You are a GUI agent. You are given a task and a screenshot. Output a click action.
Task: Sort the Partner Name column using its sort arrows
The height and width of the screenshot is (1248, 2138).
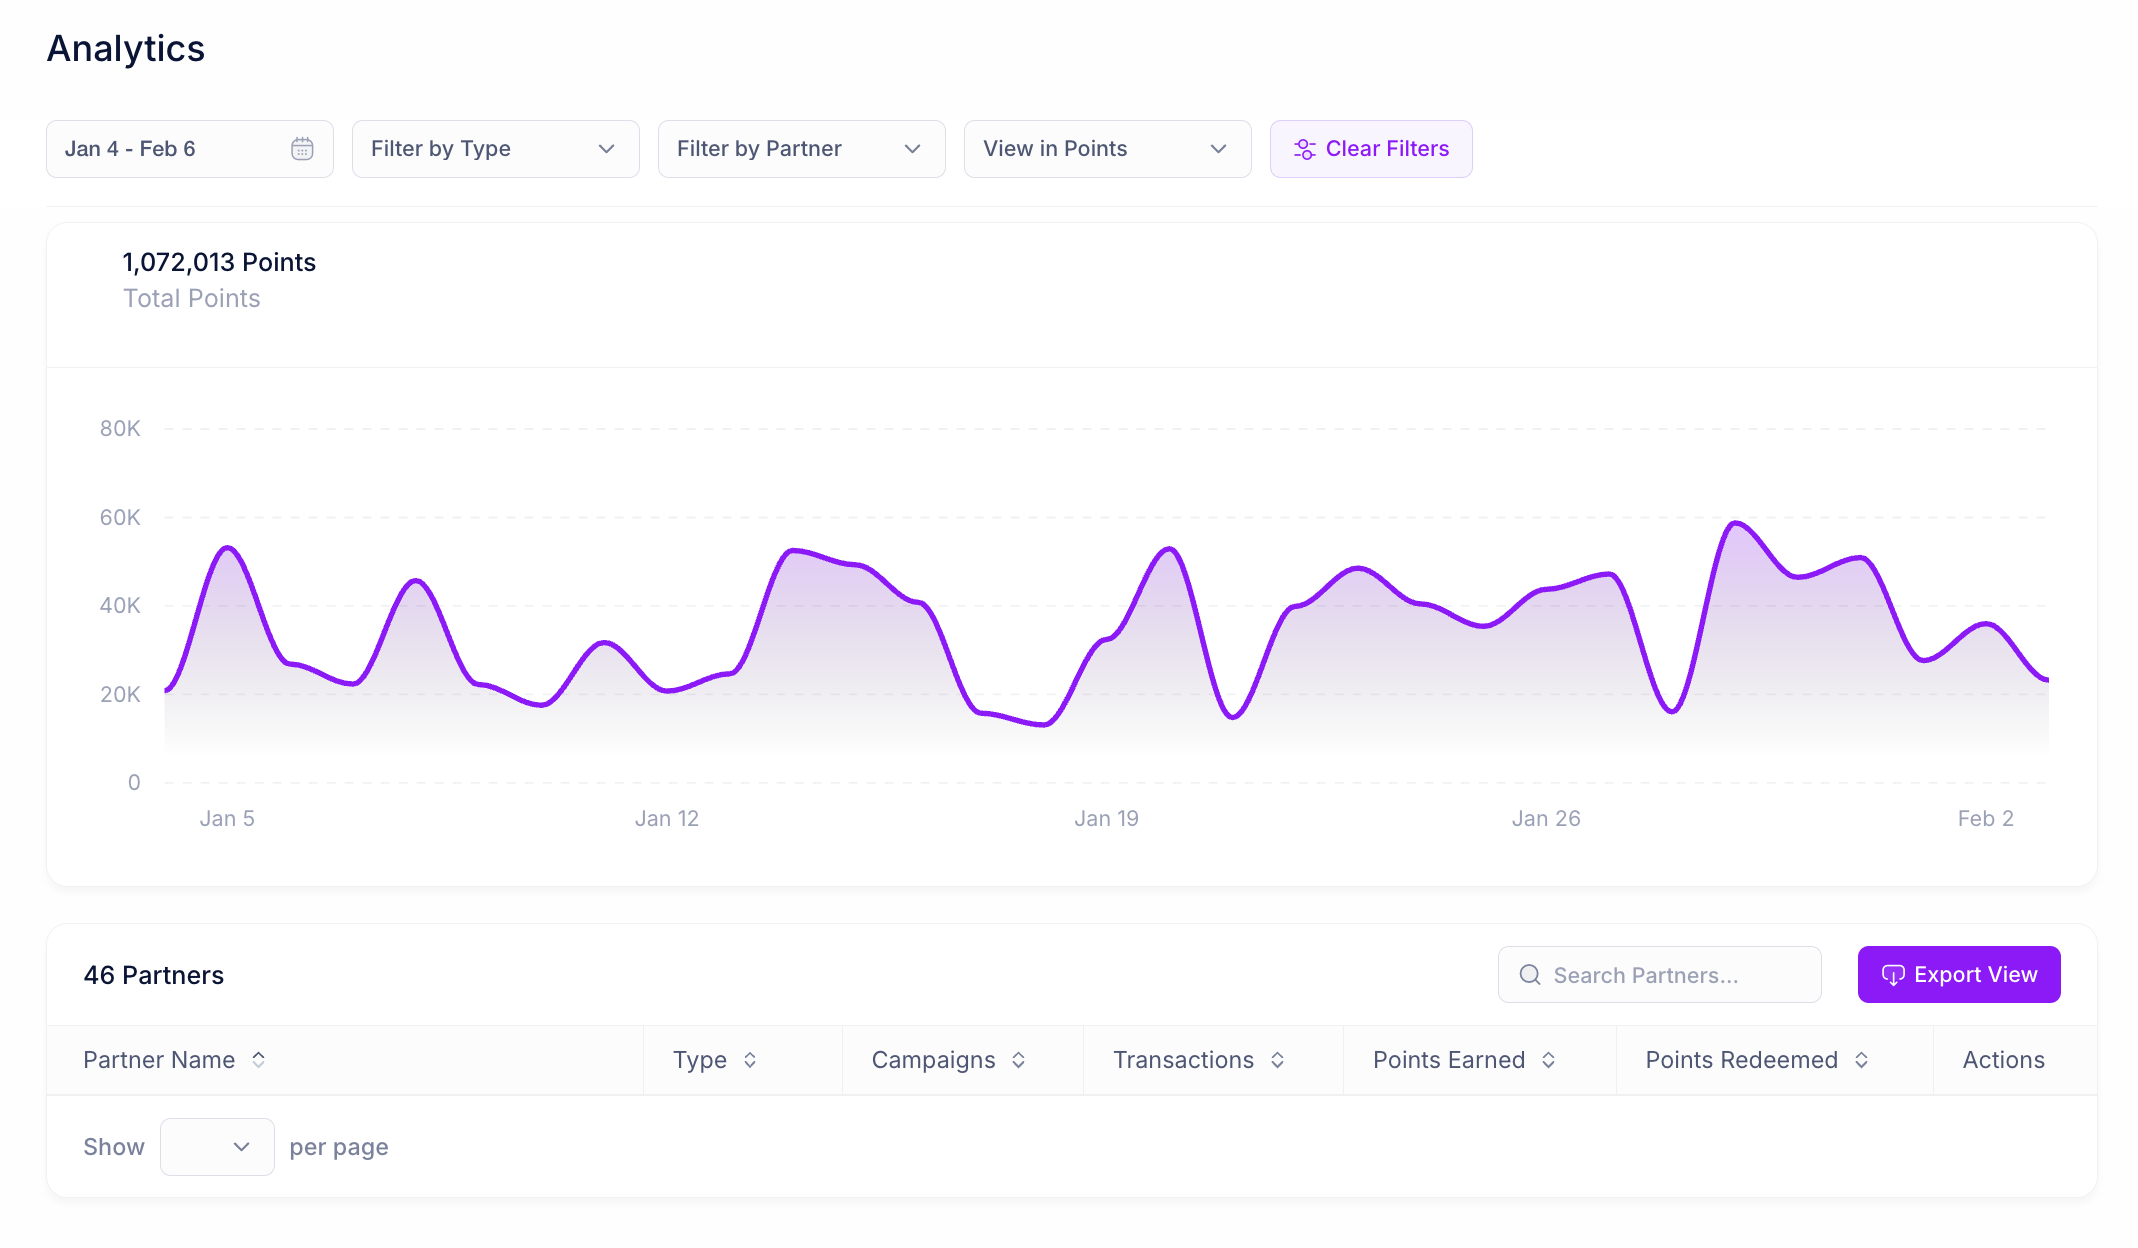click(259, 1059)
